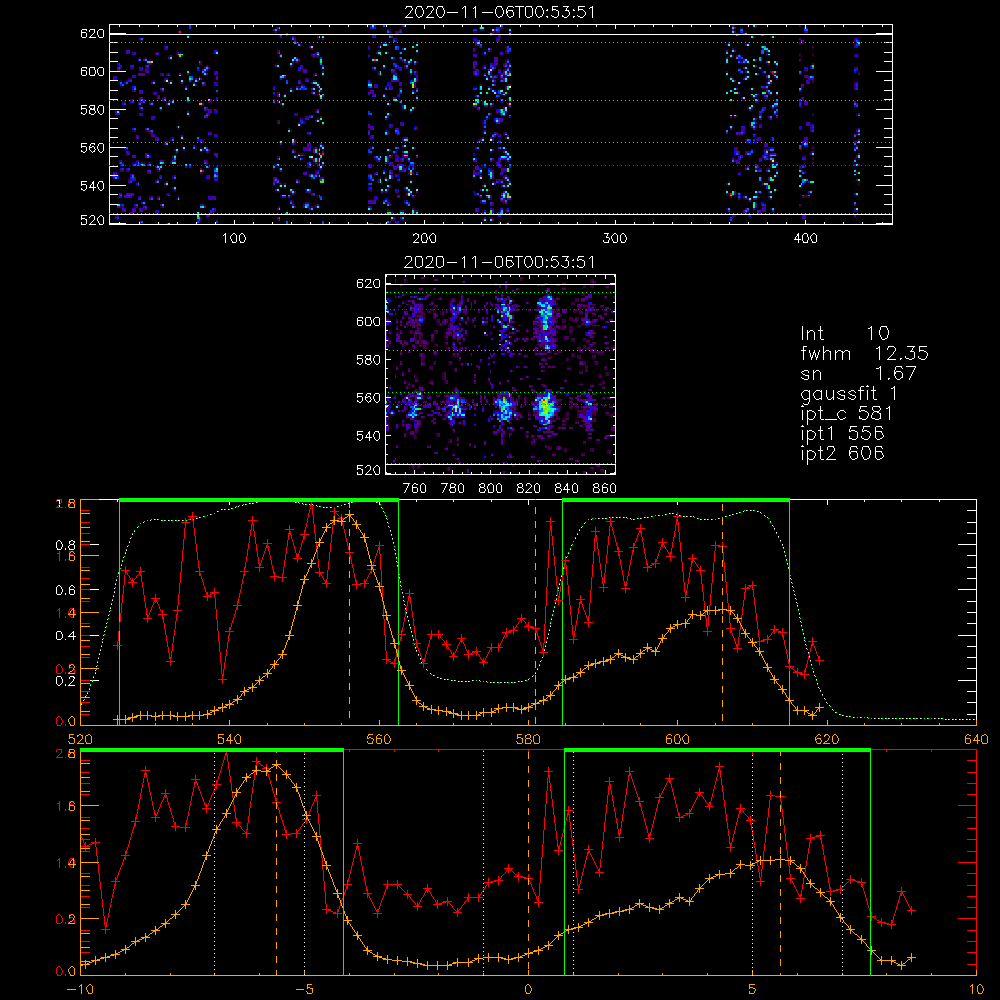Click the "0" x-axis label of the bottom plot
The height and width of the screenshot is (1000, 1000).
(x=528, y=990)
